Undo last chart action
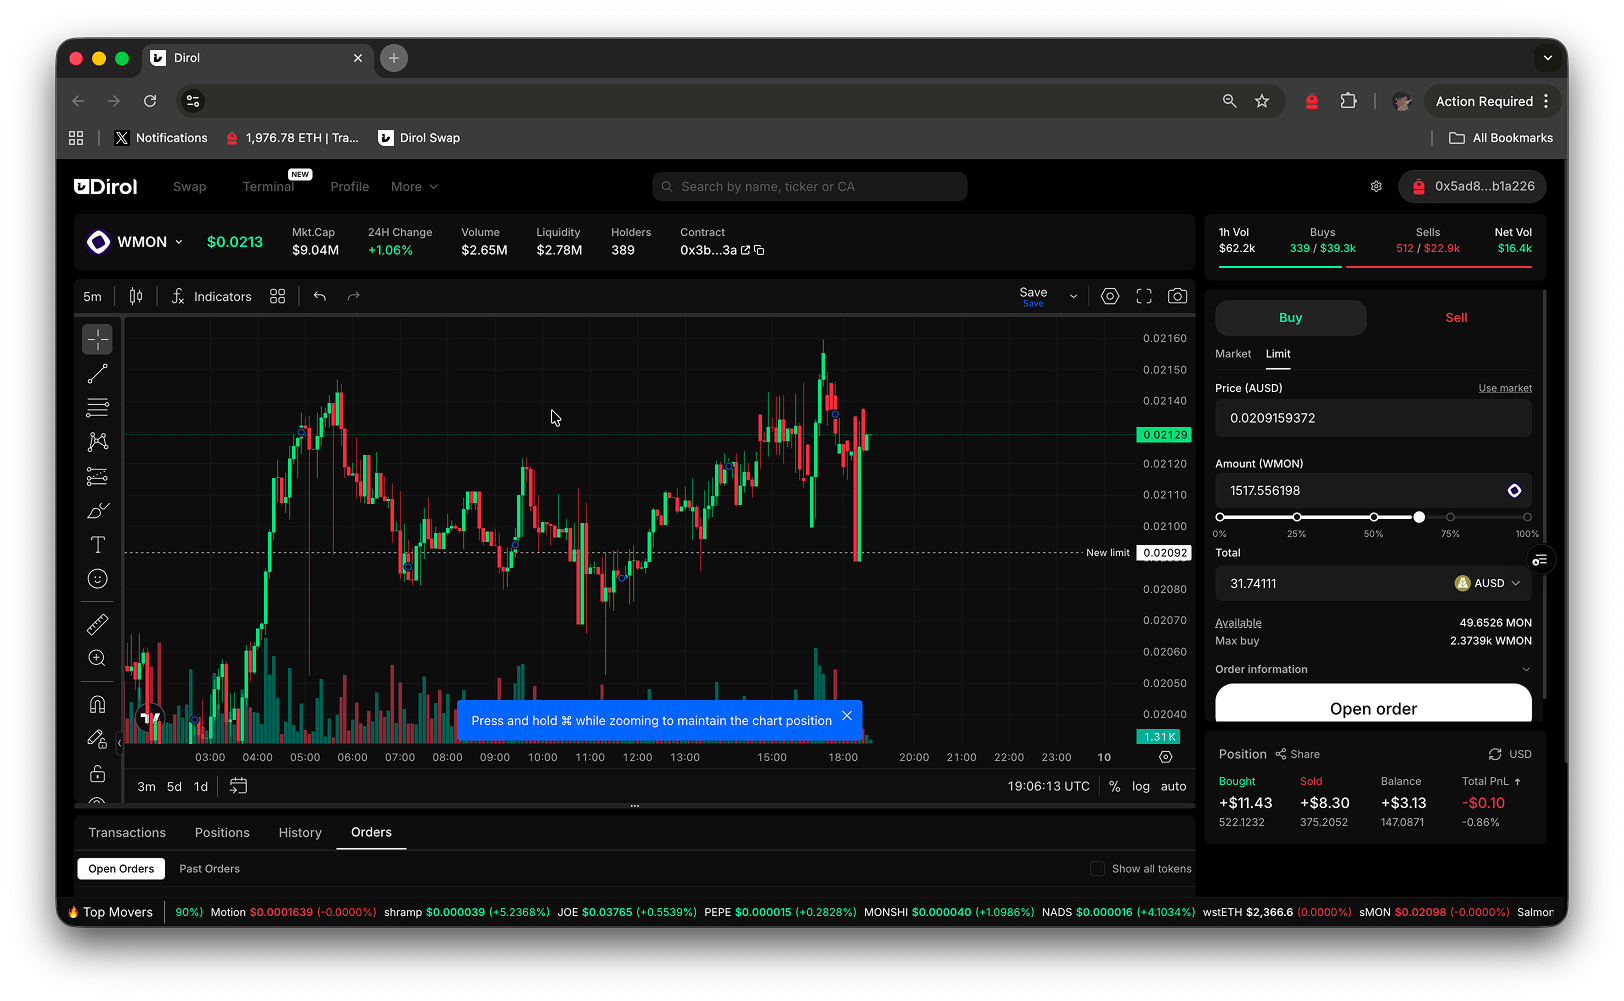This screenshot has height=1001, width=1624. tap(320, 296)
